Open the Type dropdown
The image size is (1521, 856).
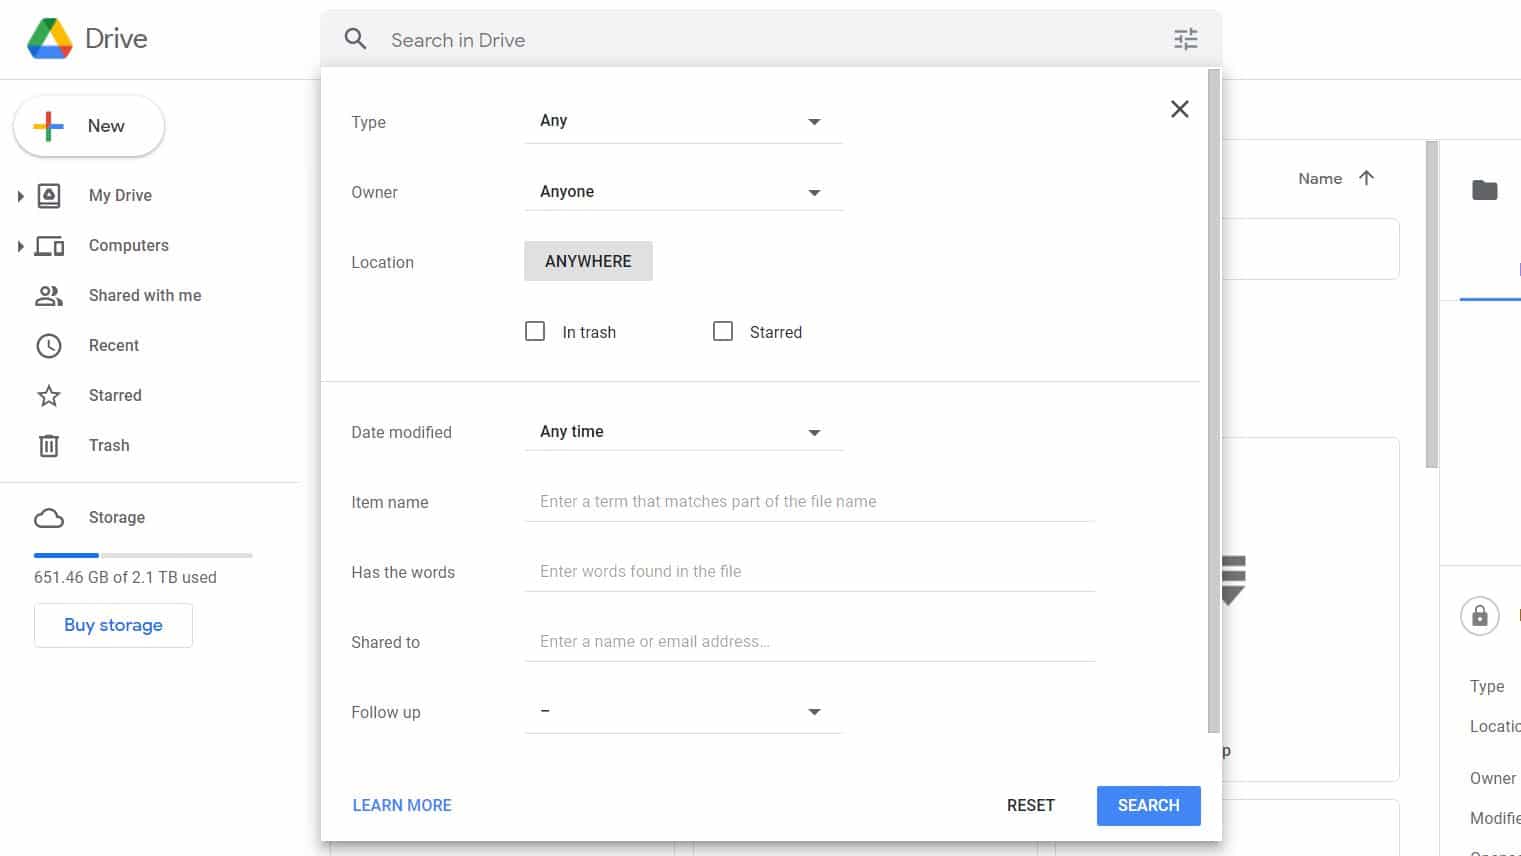pyautogui.click(x=683, y=122)
